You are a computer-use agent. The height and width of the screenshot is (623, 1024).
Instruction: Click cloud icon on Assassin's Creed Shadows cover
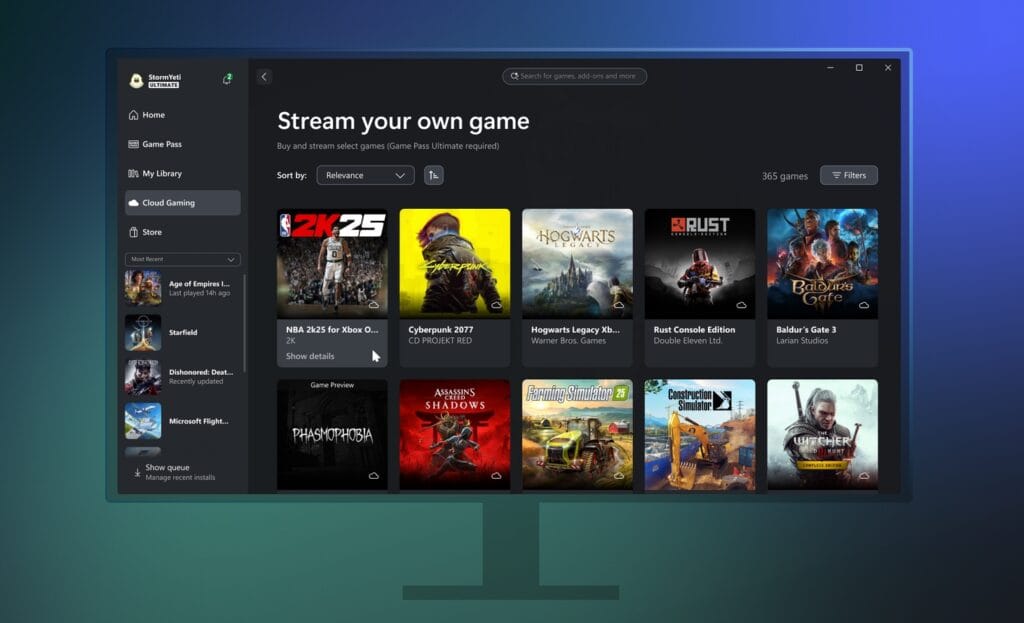point(496,475)
